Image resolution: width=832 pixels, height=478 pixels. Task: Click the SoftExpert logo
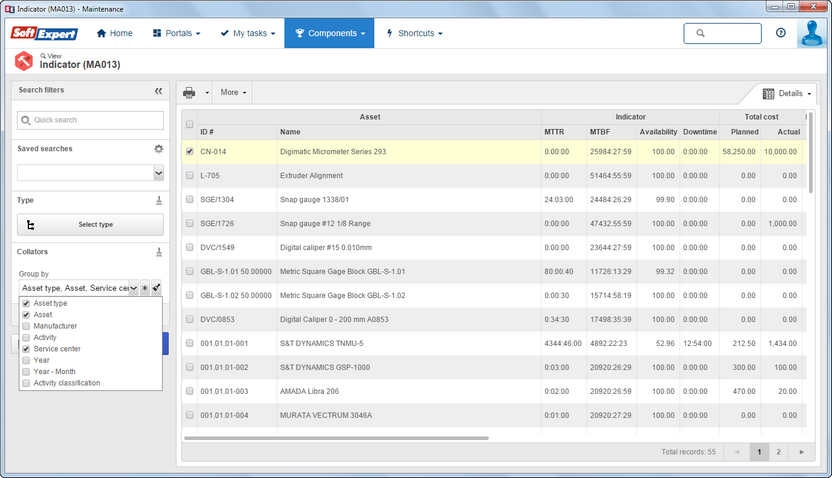pos(45,33)
